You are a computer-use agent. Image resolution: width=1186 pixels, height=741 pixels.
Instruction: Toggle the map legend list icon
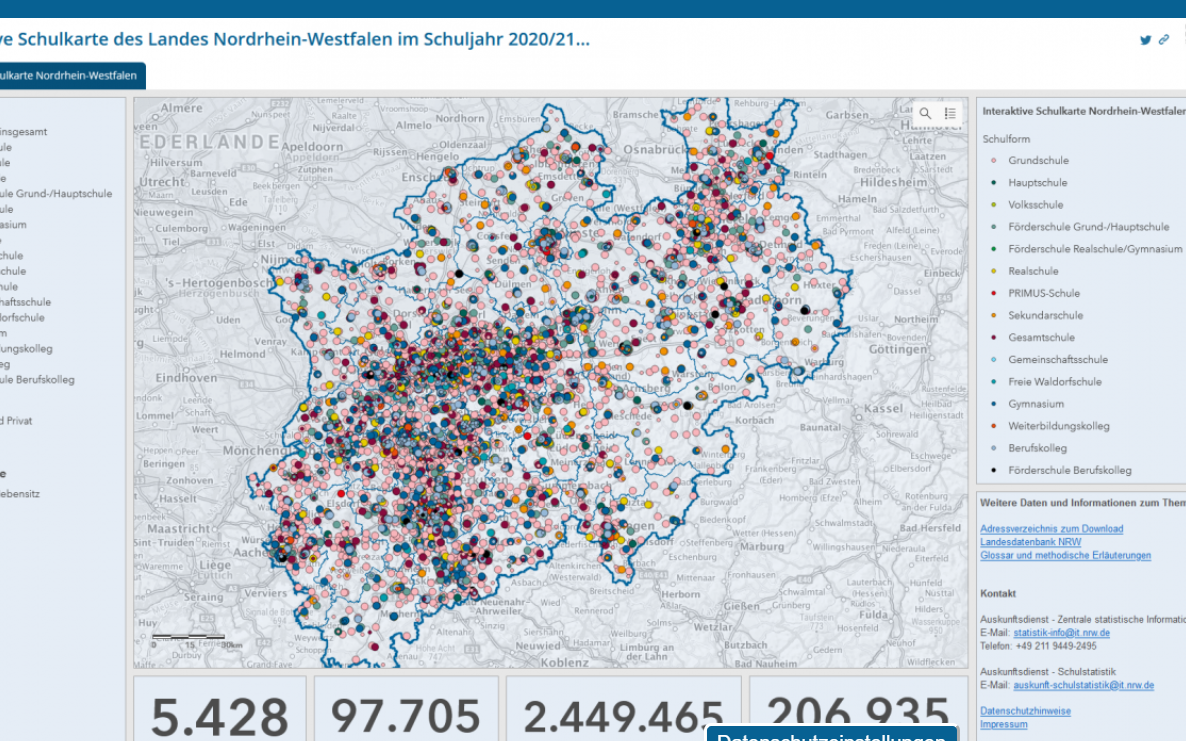tap(950, 114)
